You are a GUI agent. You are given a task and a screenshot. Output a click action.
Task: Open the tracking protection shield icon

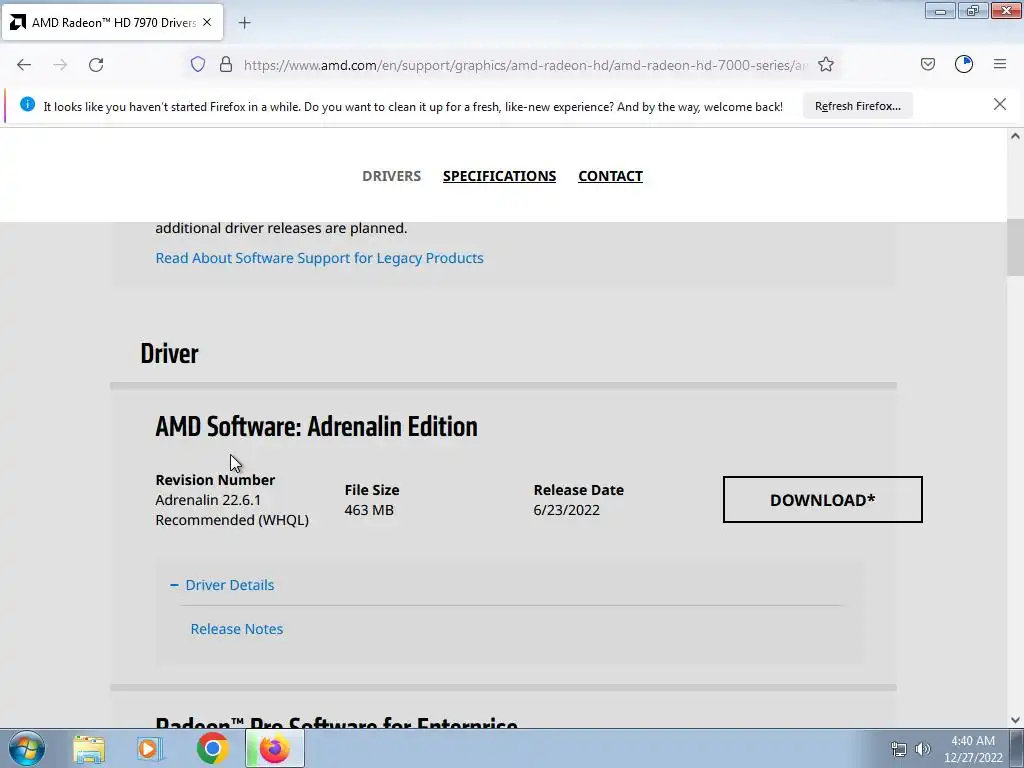(x=198, y=64)
